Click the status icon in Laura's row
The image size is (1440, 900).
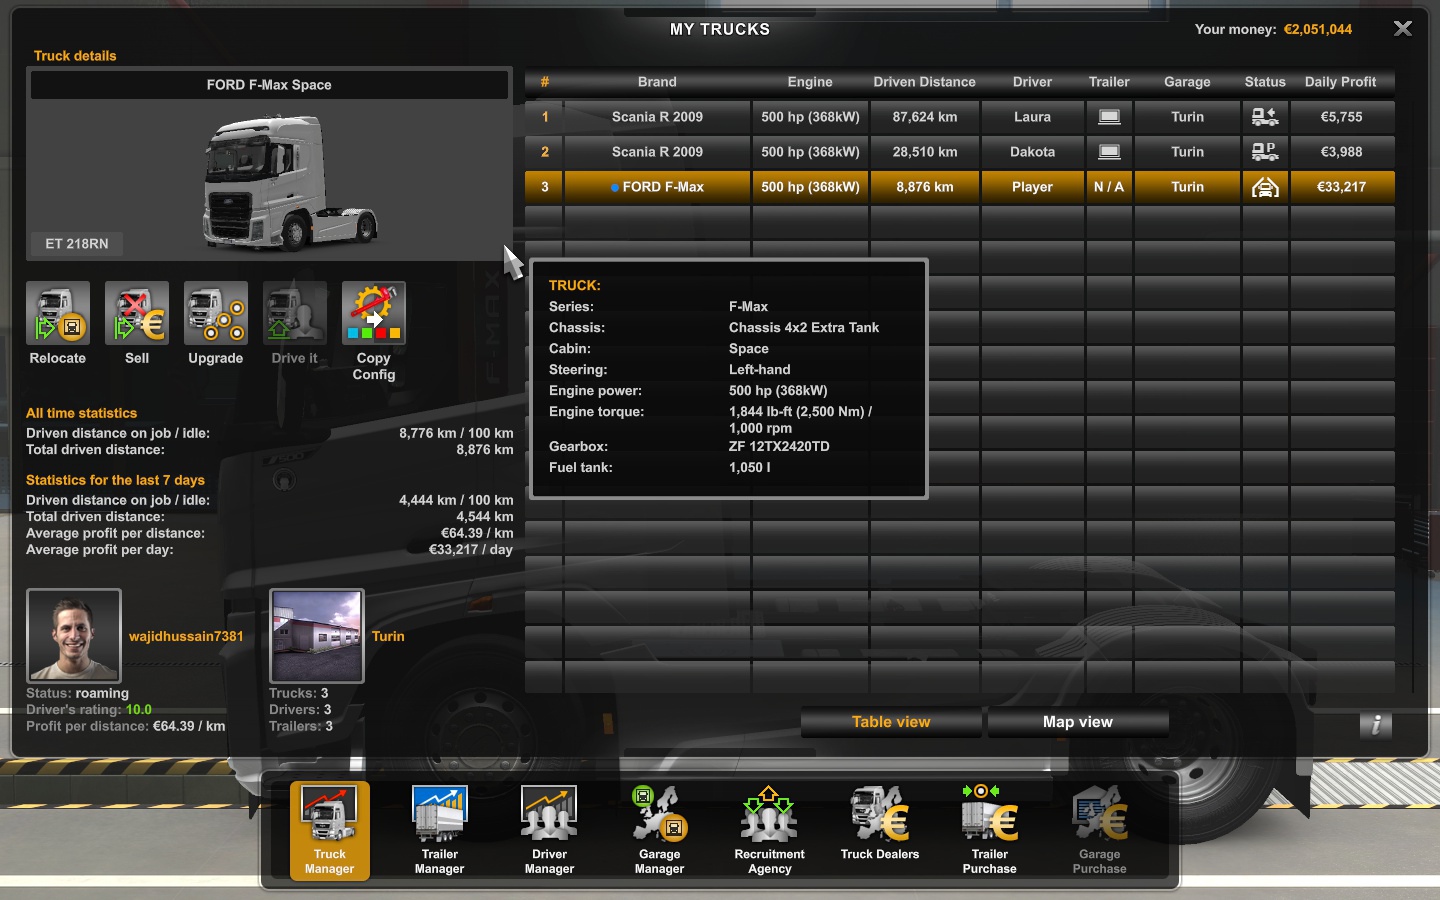(x=1265, y=117)
